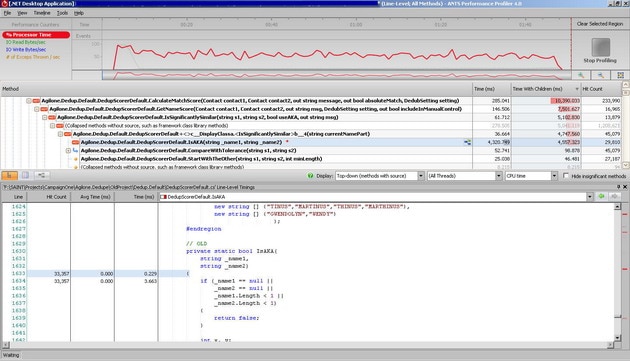Collapse first 'Collapsed methods without source' node
Viewport: 630px width, 361px height.
click(x=53, y=126)
